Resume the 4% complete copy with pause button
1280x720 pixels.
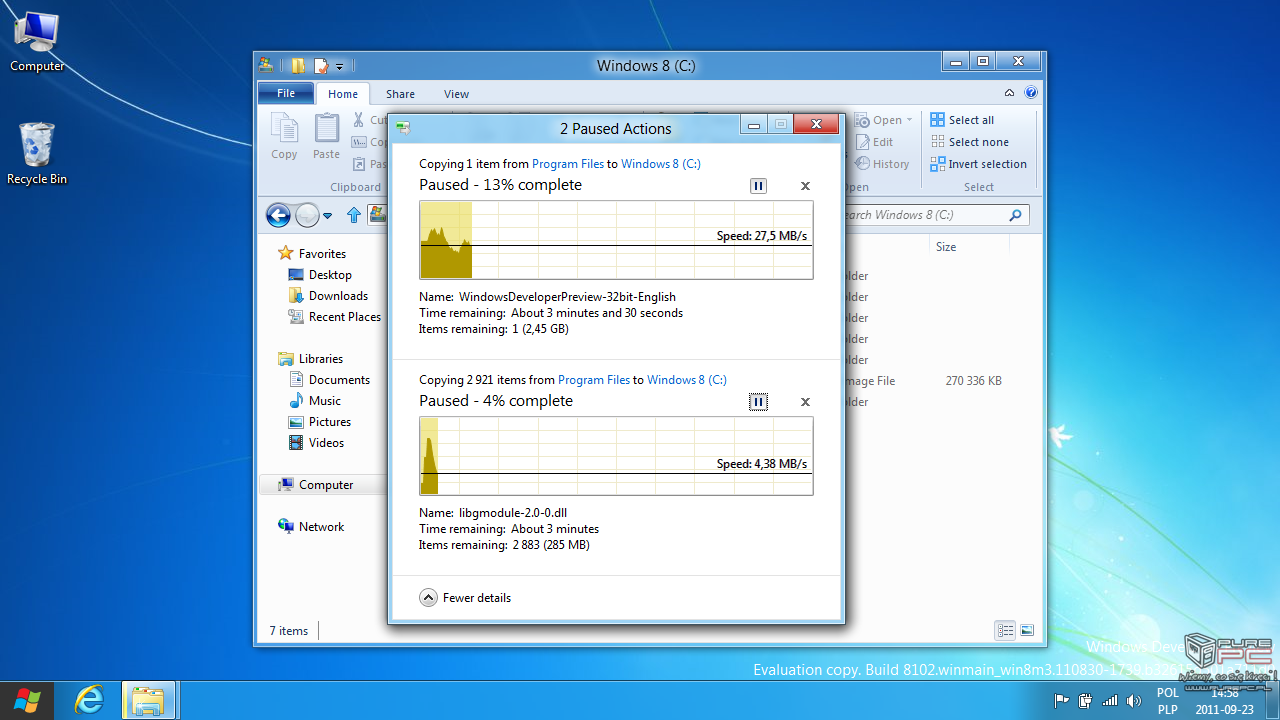coord(758,402)
